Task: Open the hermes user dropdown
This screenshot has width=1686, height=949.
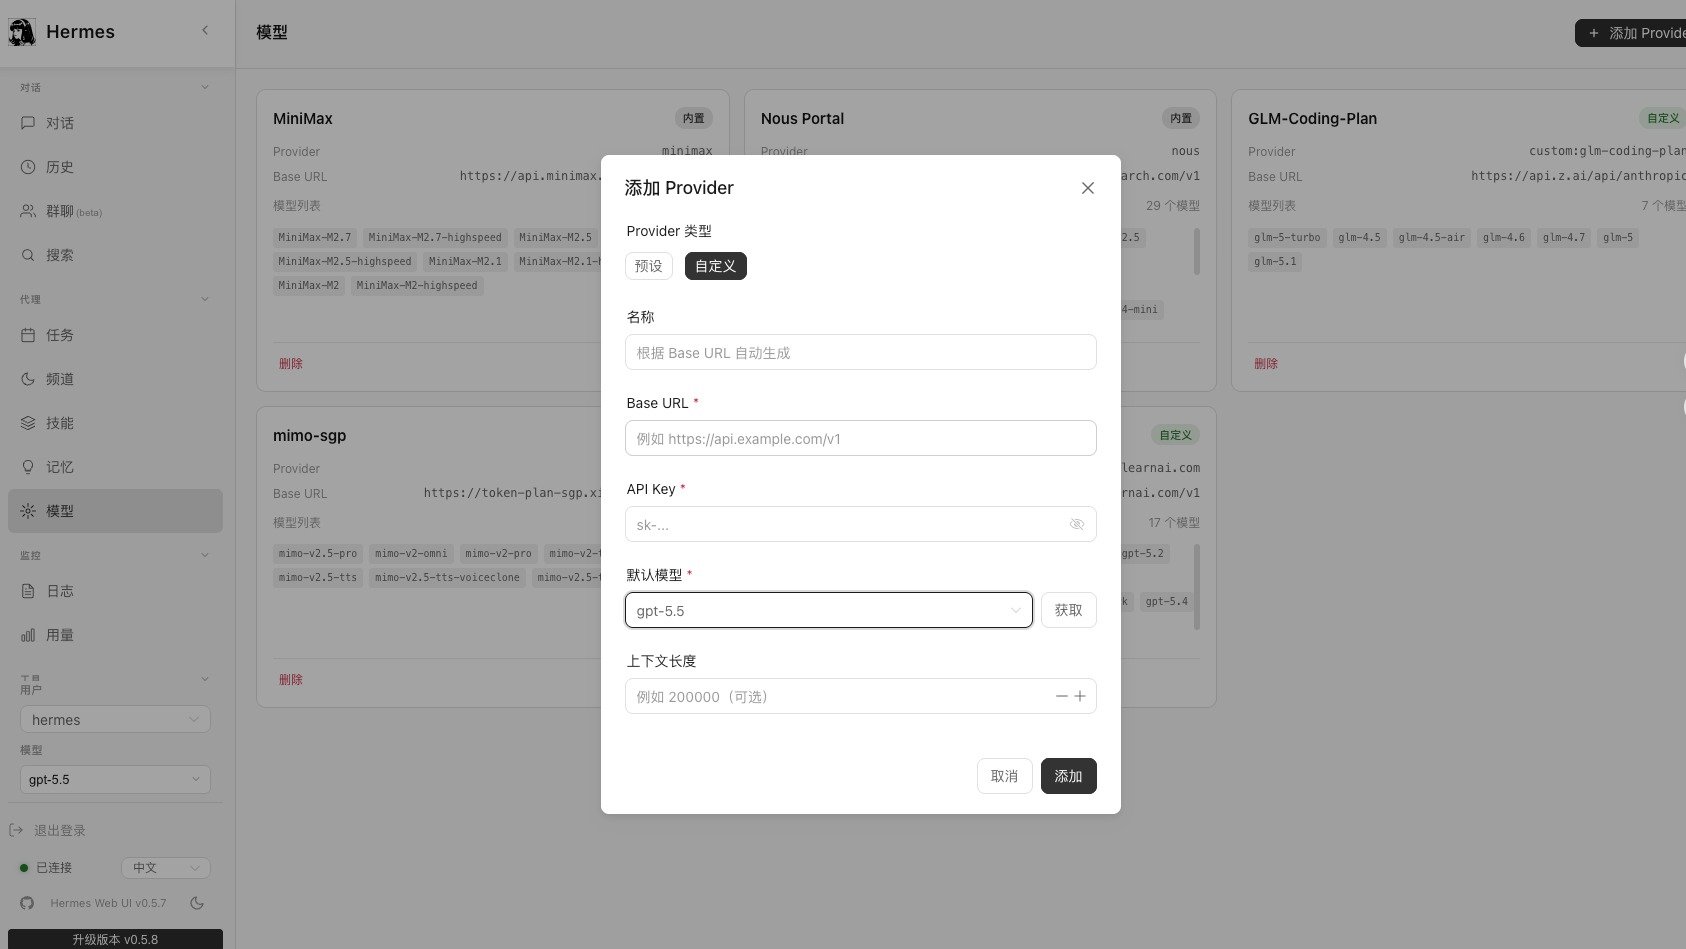Action: click(115, 720)
